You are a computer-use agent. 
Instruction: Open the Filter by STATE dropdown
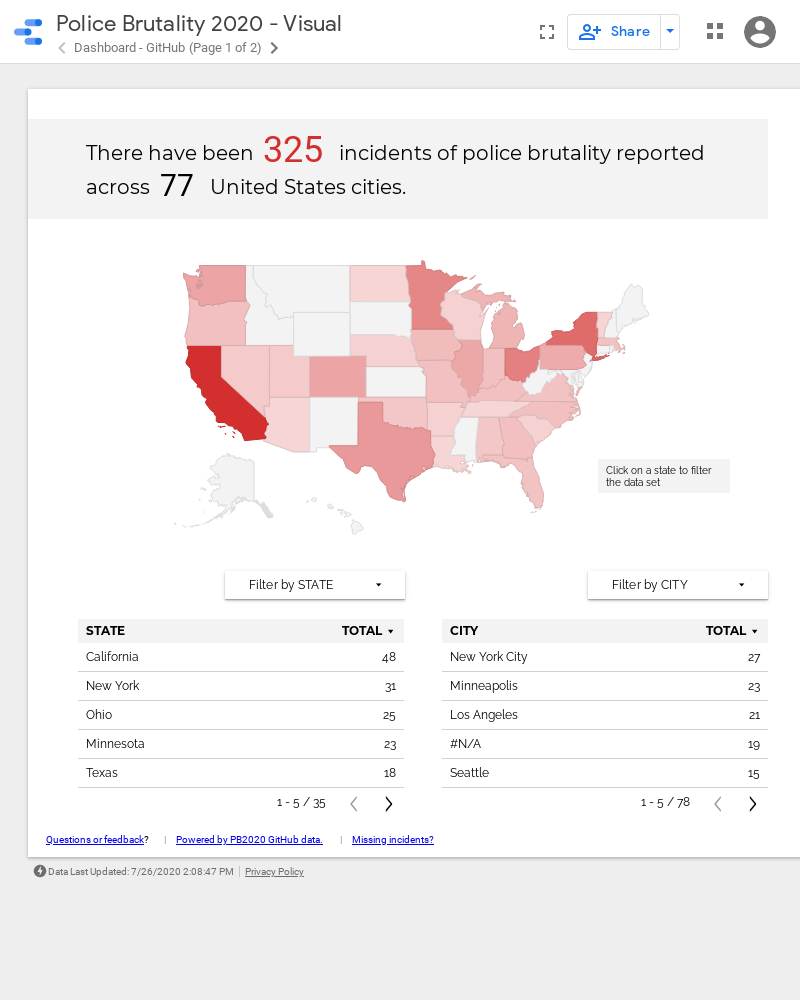315,585
